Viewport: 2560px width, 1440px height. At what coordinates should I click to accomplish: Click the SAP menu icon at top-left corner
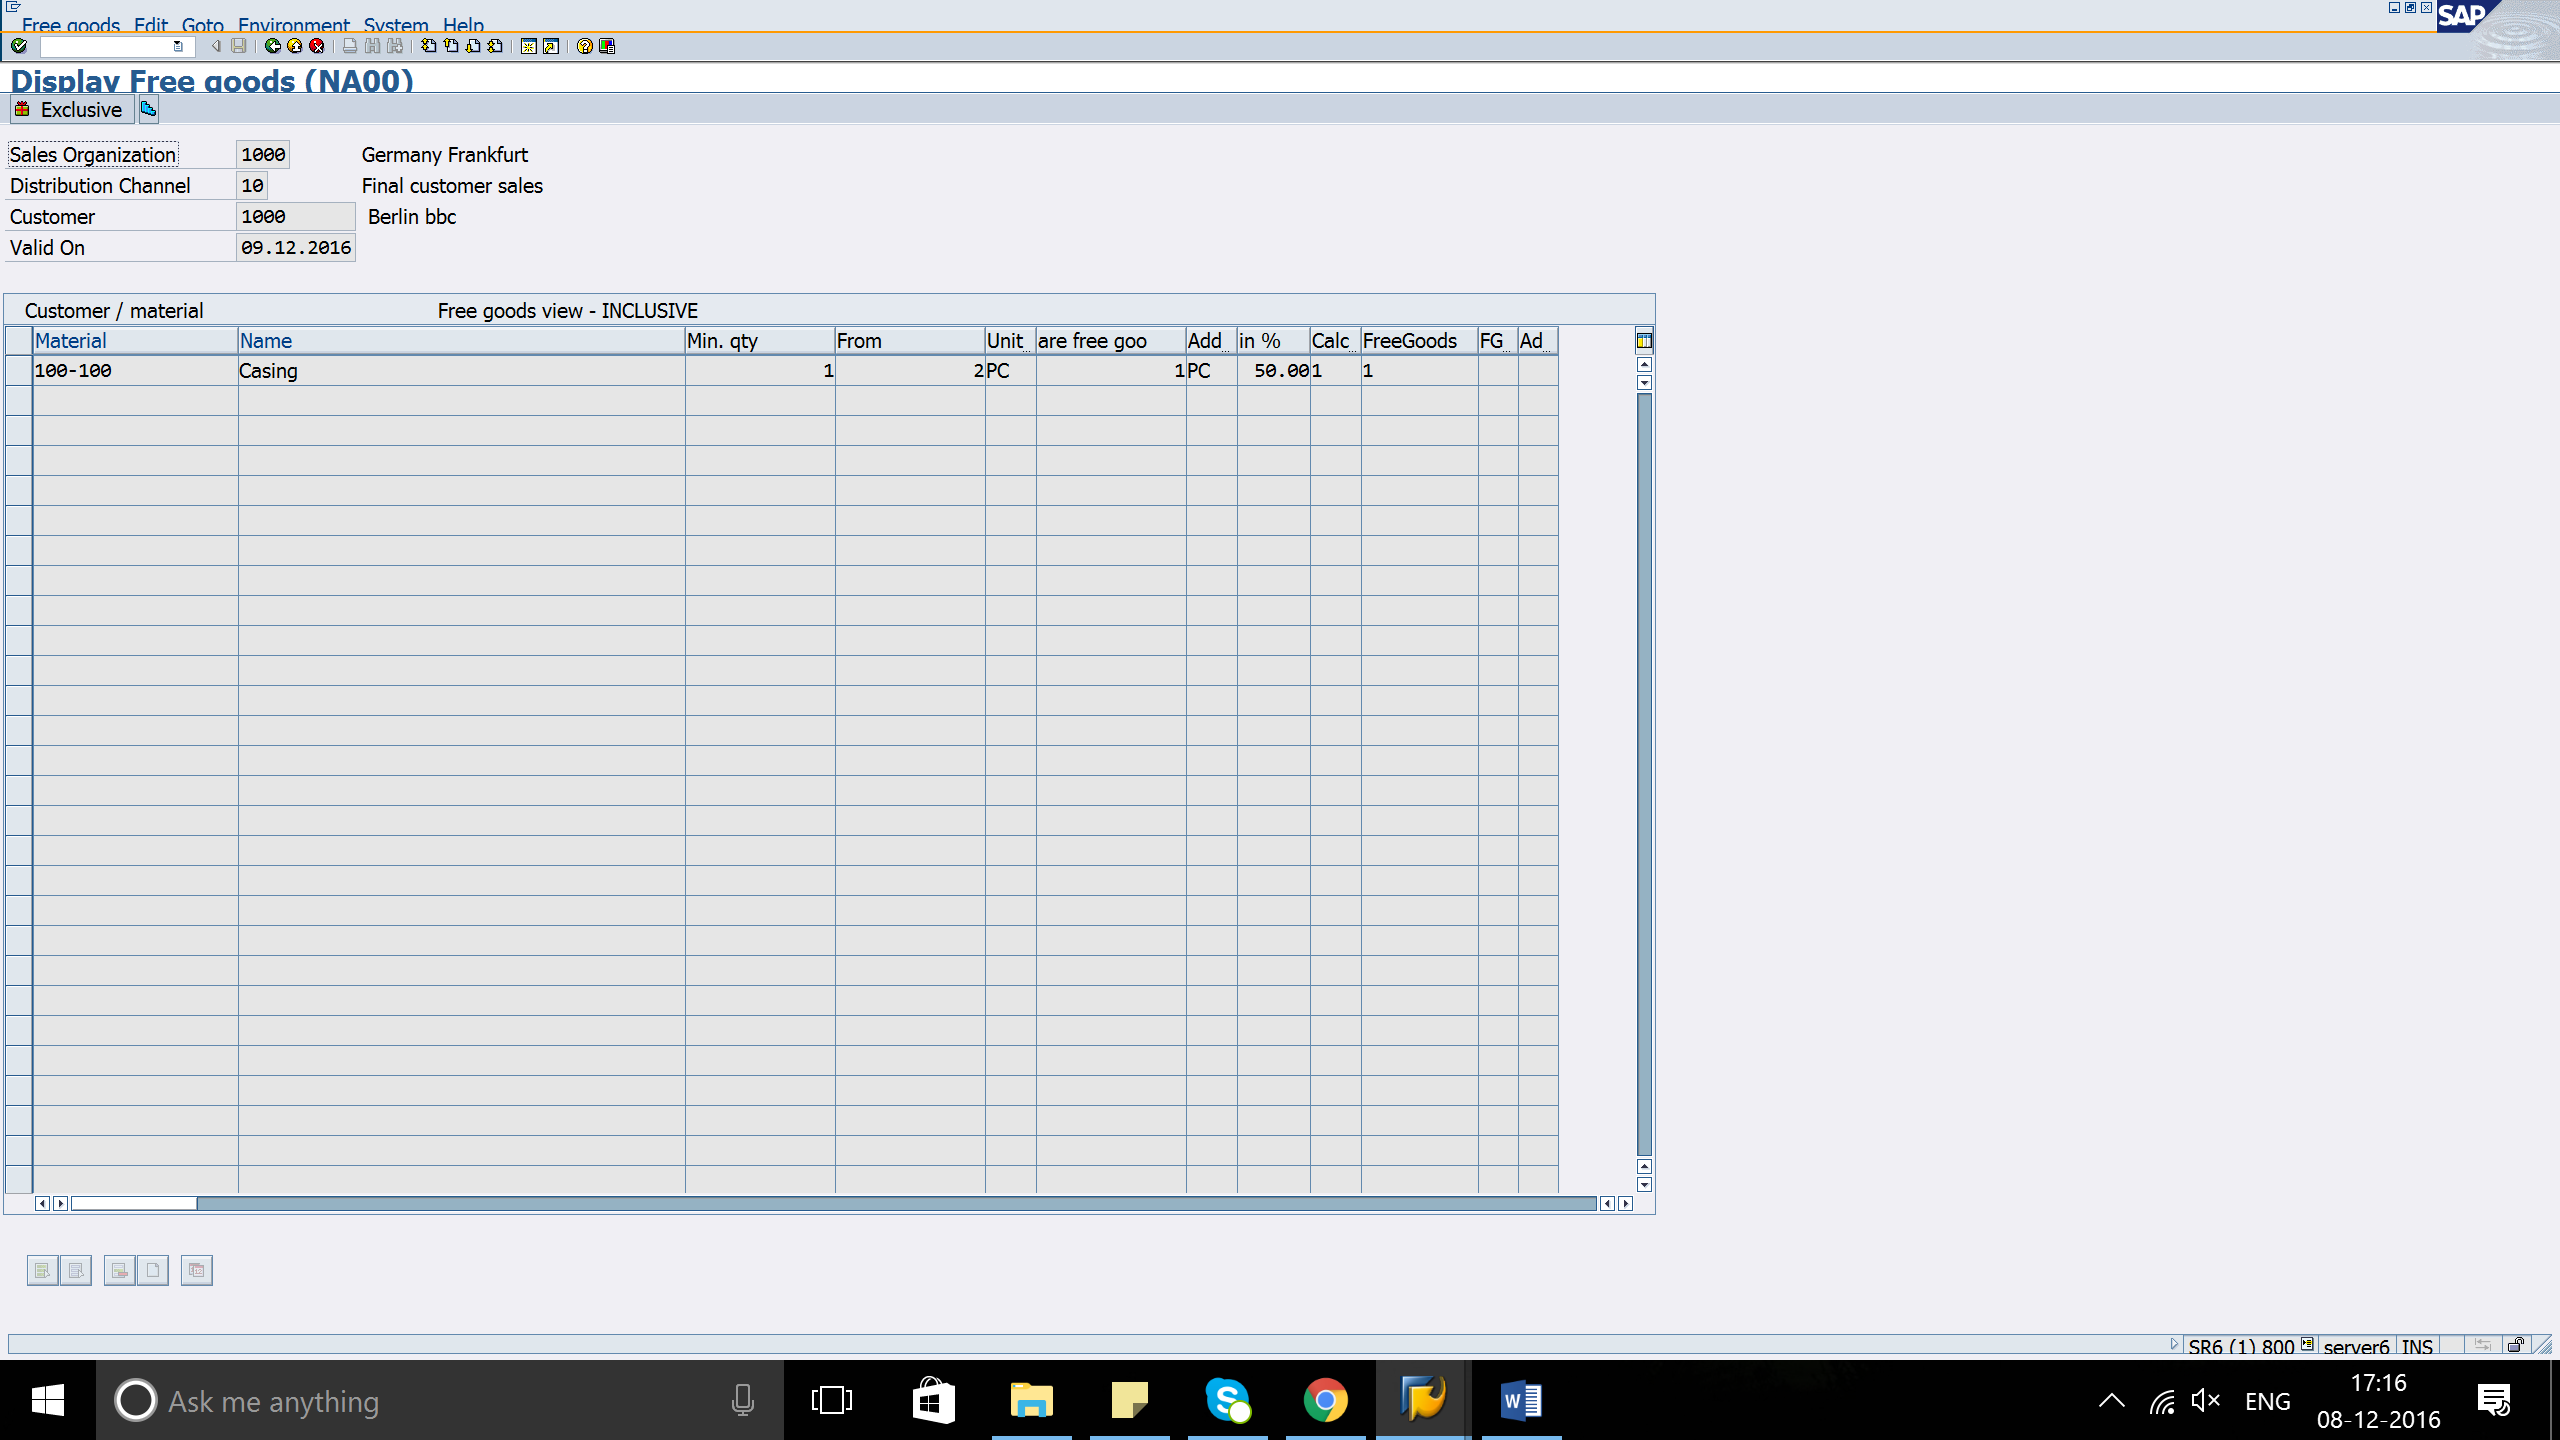pyautogui.click(x=13, y=7)
